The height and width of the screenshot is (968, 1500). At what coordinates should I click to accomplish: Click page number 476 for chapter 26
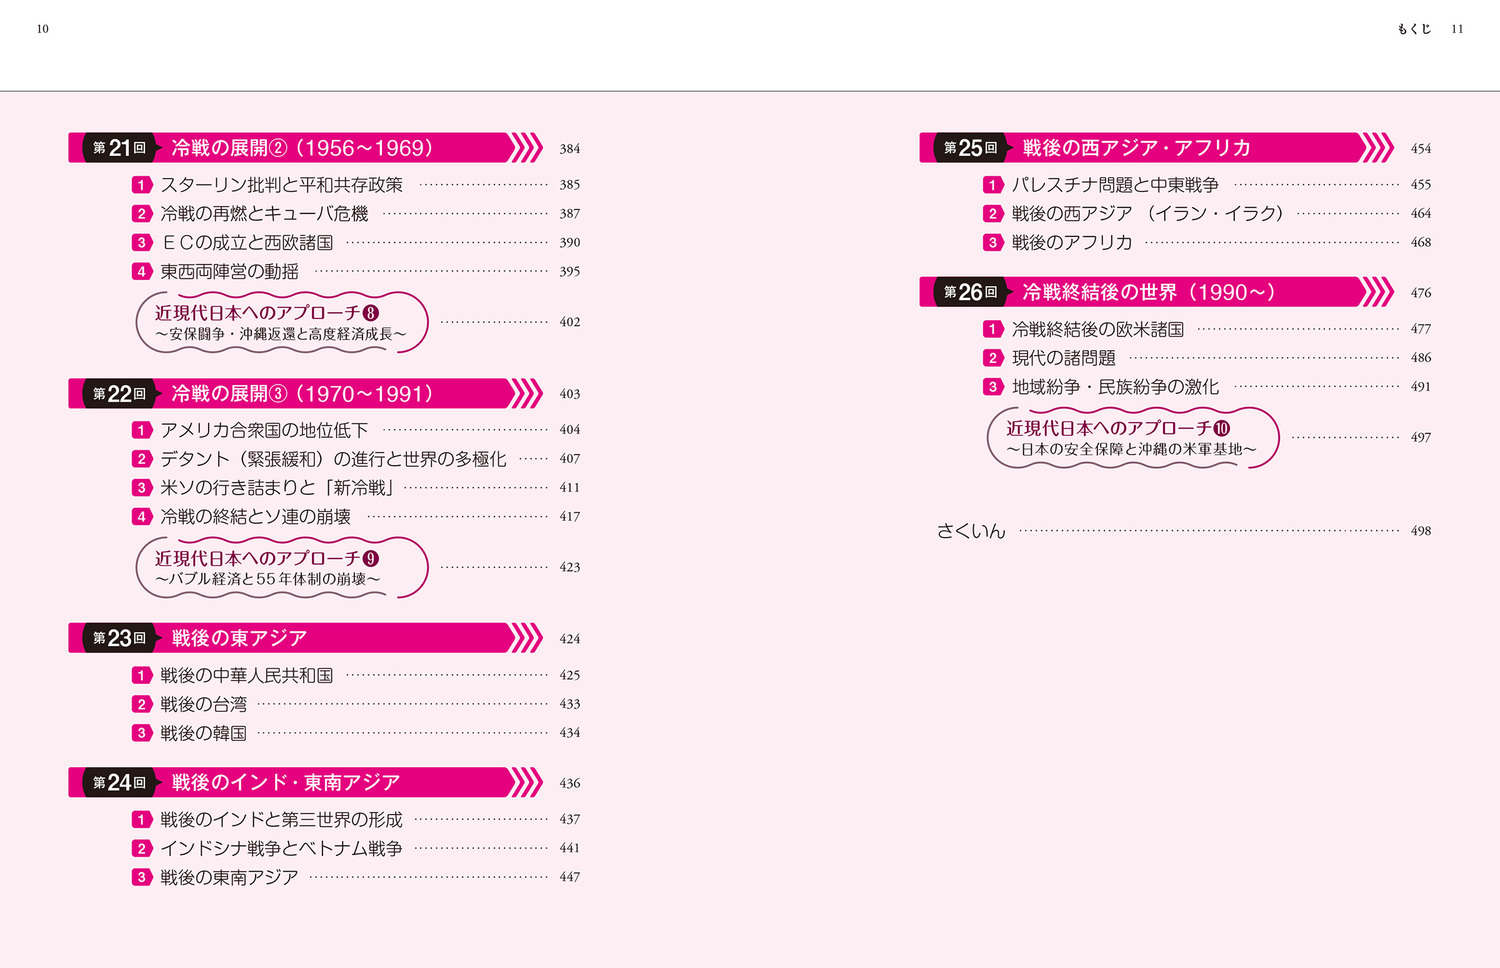coord(1421,293)
